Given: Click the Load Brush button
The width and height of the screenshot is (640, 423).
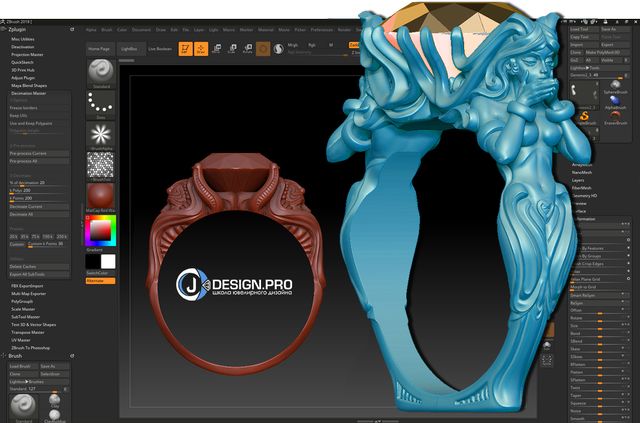Looking at the screenshot, I should click(21, 366).
